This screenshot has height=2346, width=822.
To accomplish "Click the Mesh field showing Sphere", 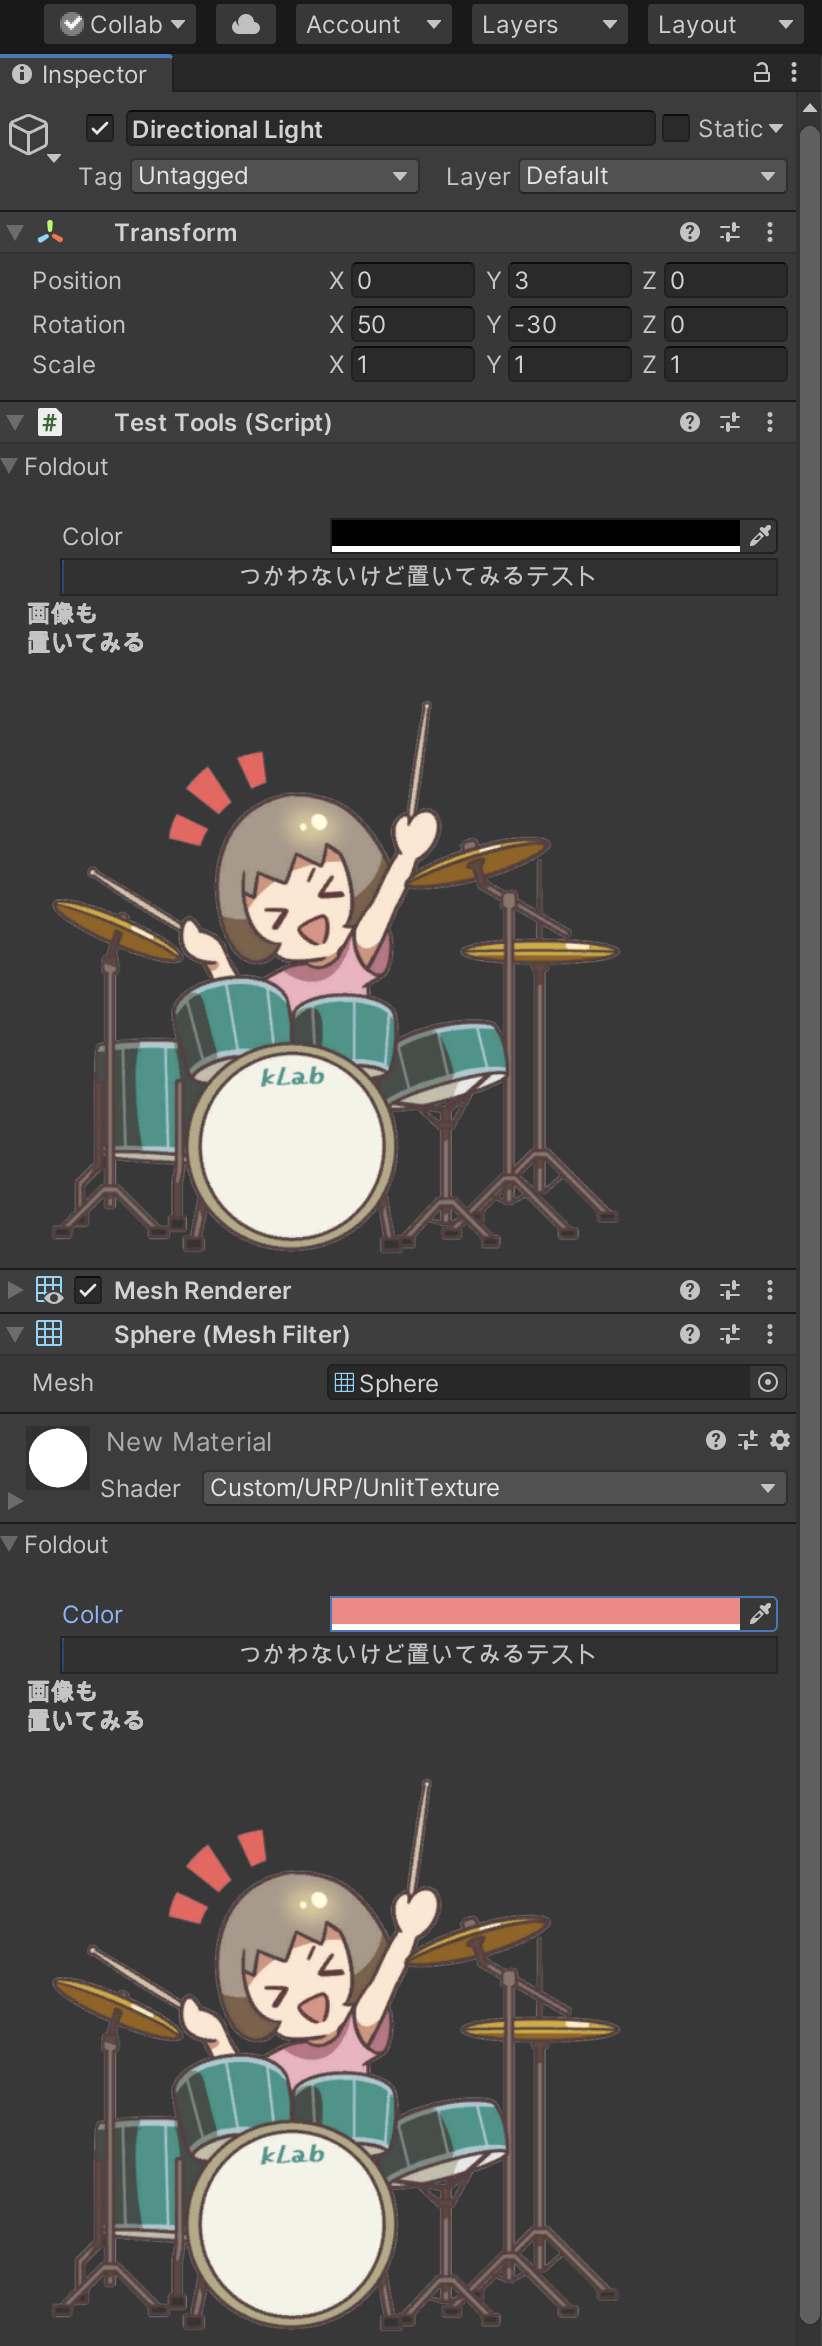I will pyautogui.click(x=539, y=1383).
